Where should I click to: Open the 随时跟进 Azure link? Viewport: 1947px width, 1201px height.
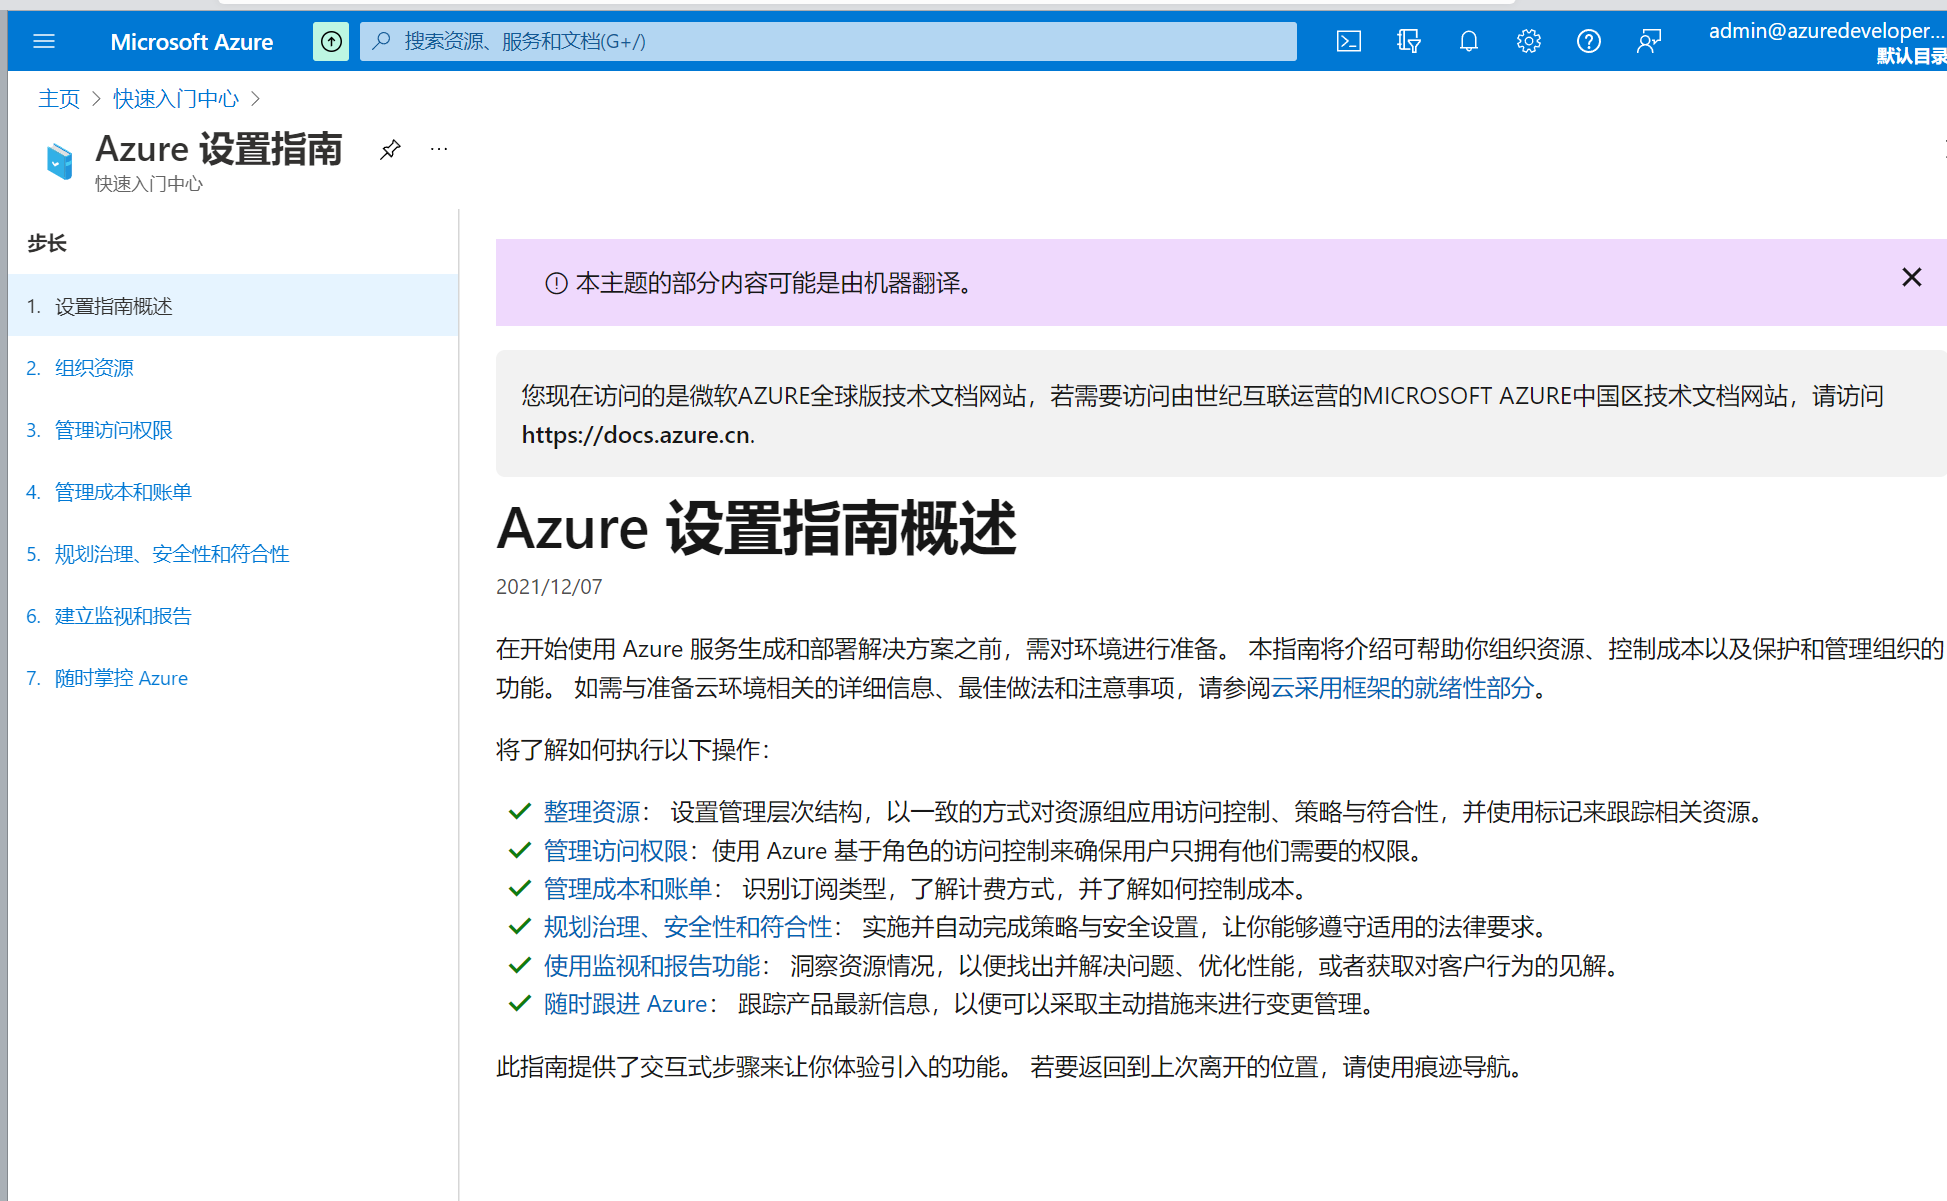click(x=626, y=1004)
